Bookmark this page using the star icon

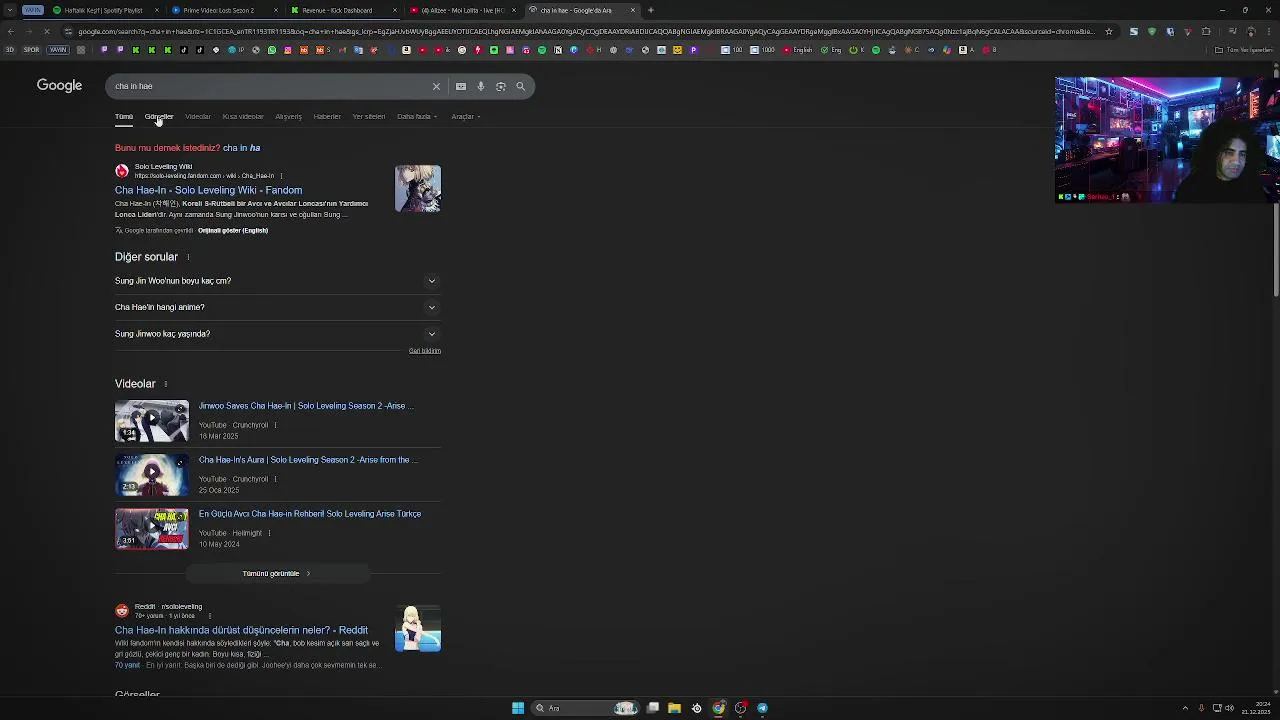(x=1108, y=31)
